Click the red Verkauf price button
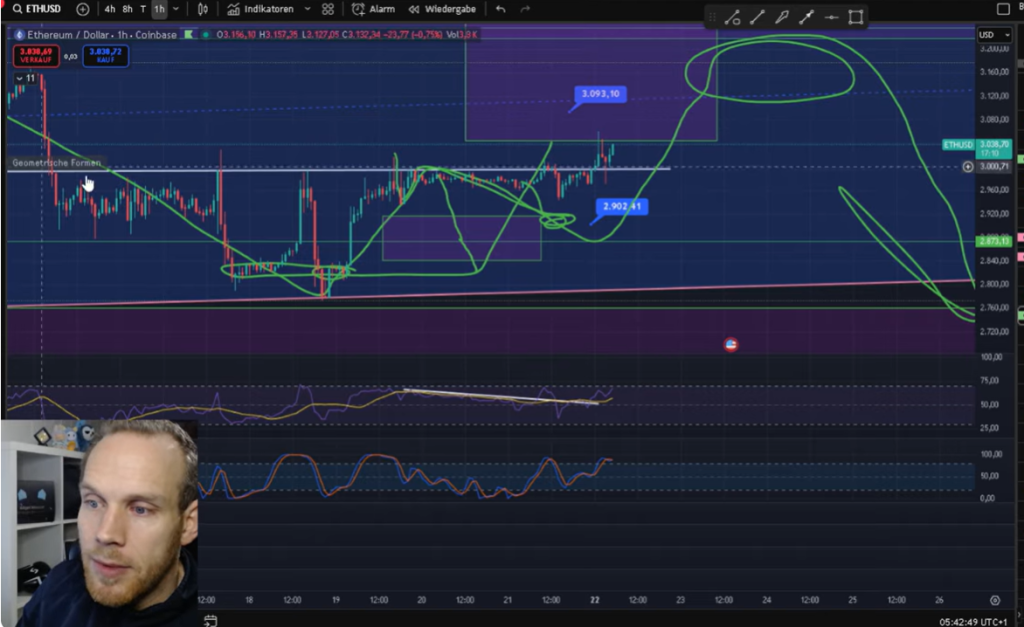1024x627 pixels. click(36, 55)
